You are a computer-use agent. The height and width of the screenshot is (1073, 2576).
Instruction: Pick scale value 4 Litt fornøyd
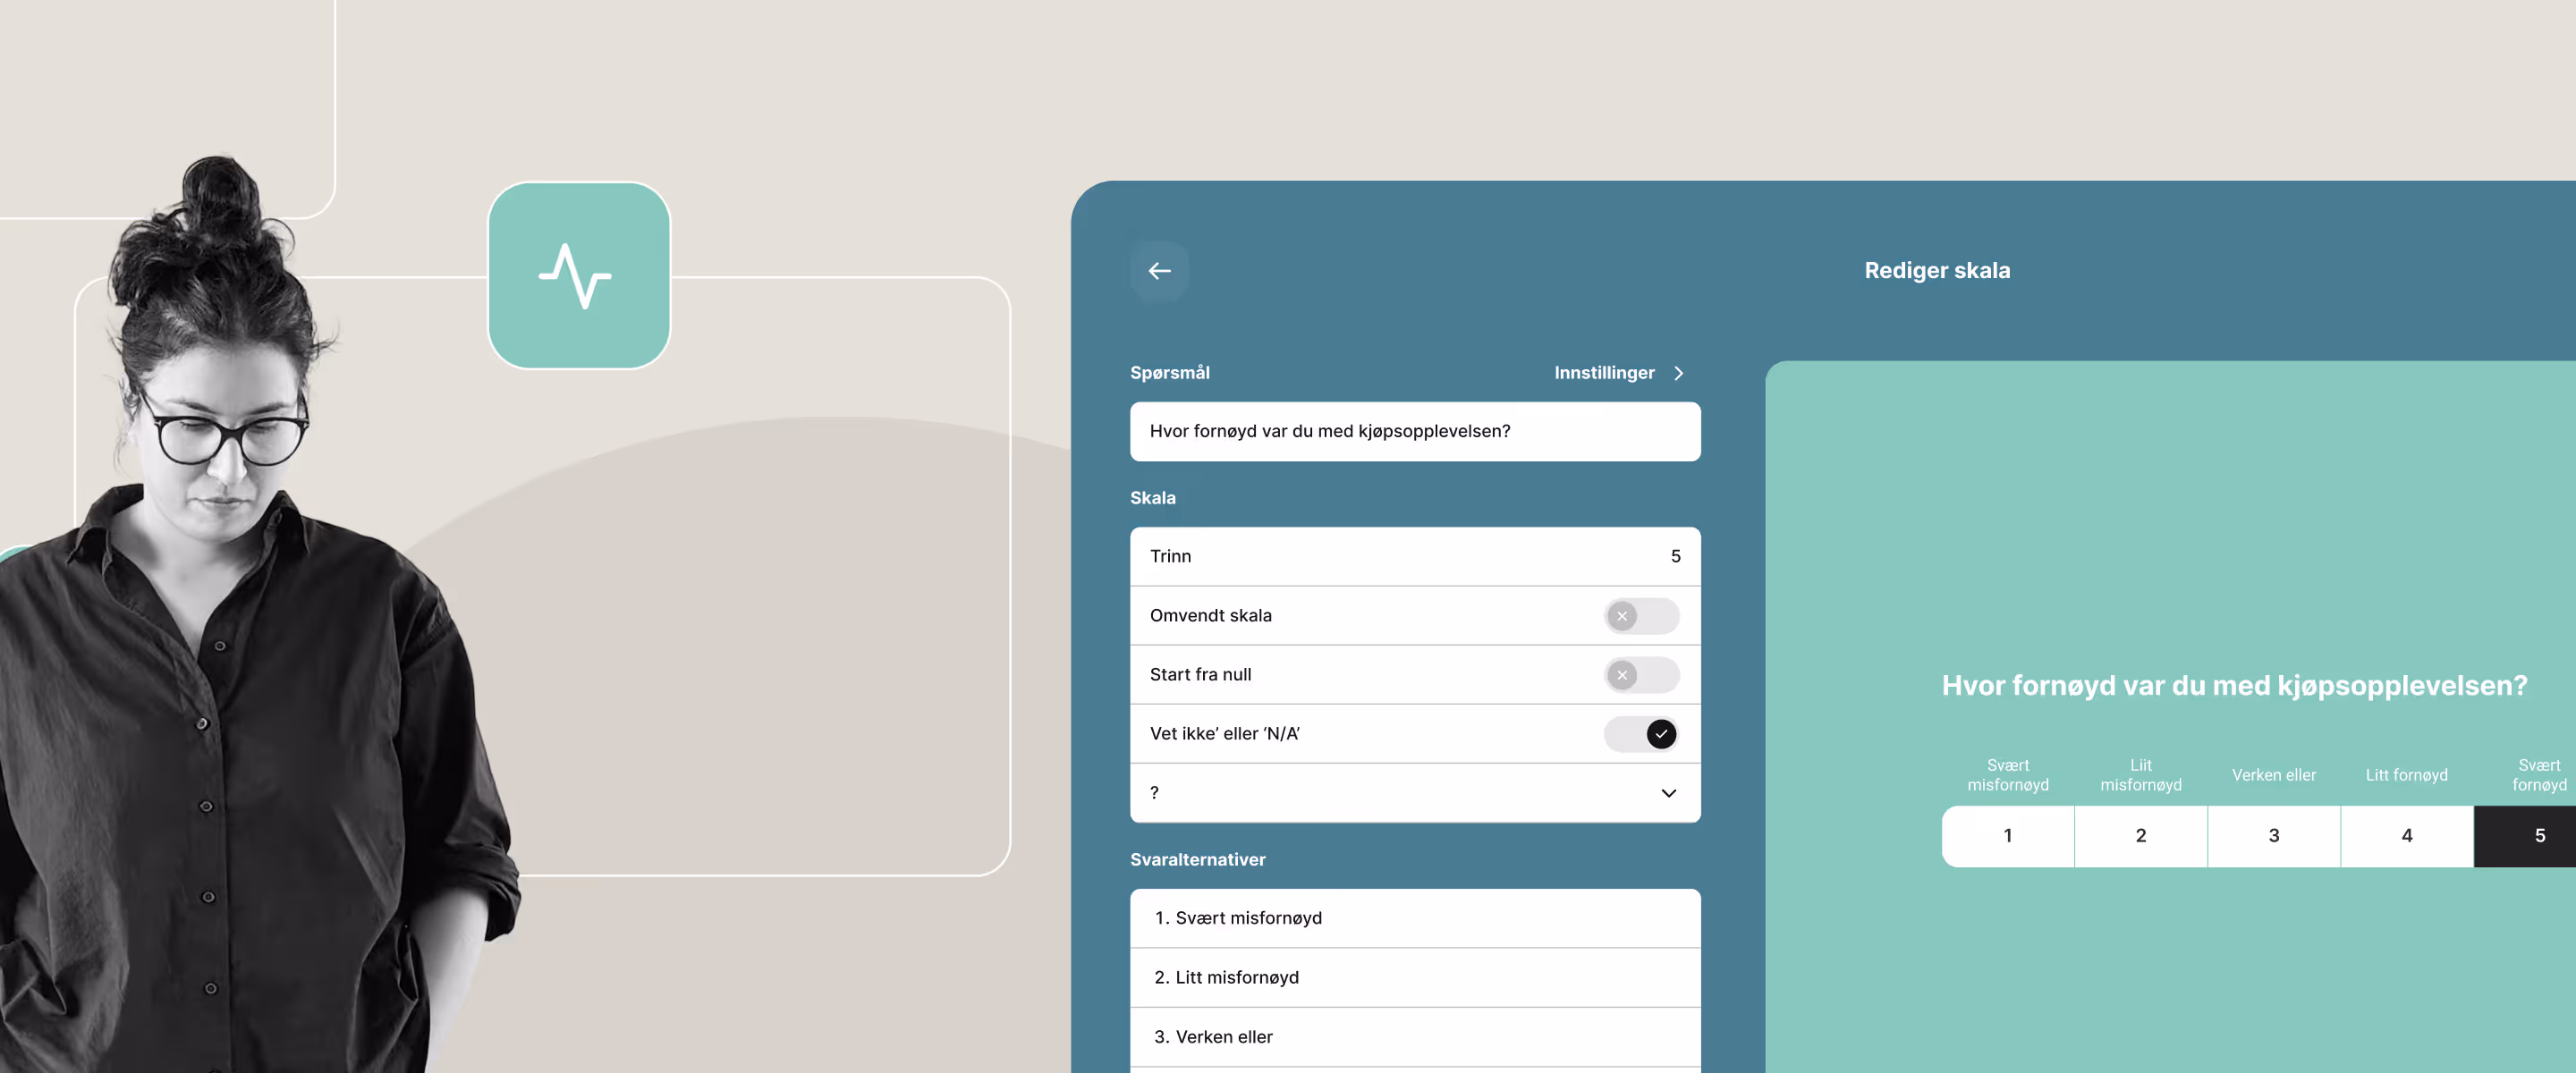2406,836
